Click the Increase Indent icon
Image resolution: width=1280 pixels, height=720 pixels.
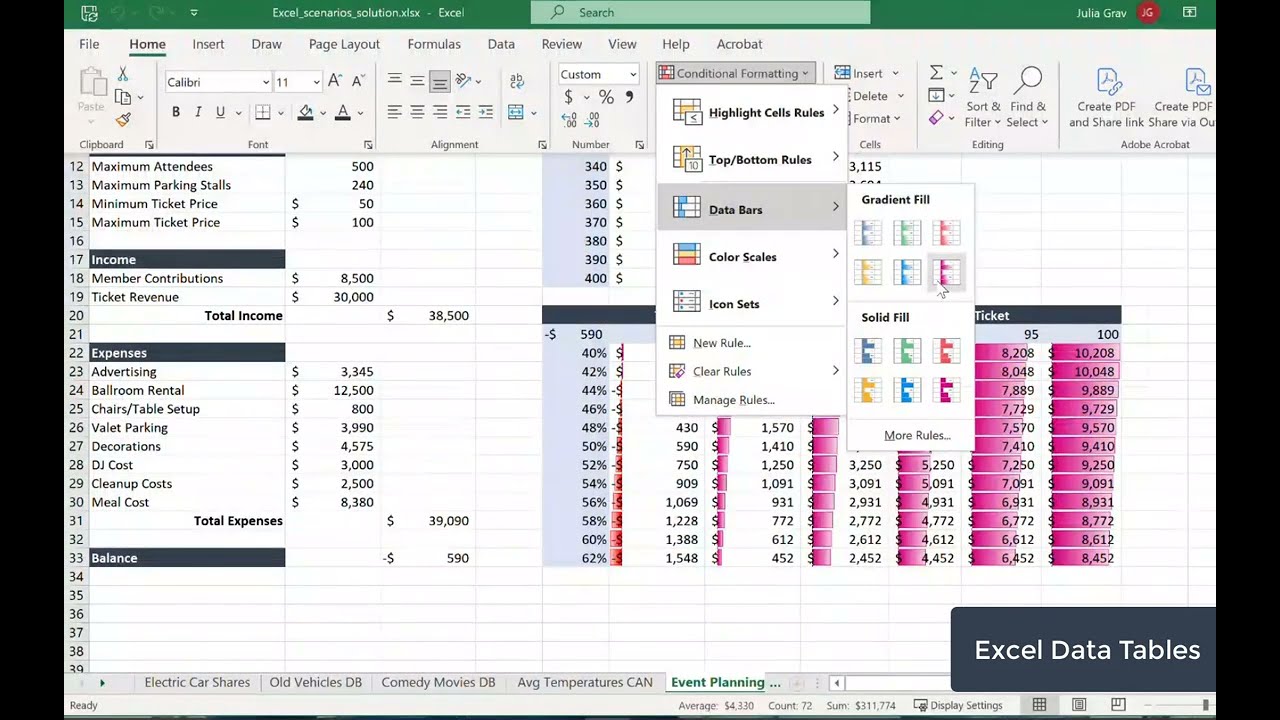pyautogui.click(x=485, y=112)
